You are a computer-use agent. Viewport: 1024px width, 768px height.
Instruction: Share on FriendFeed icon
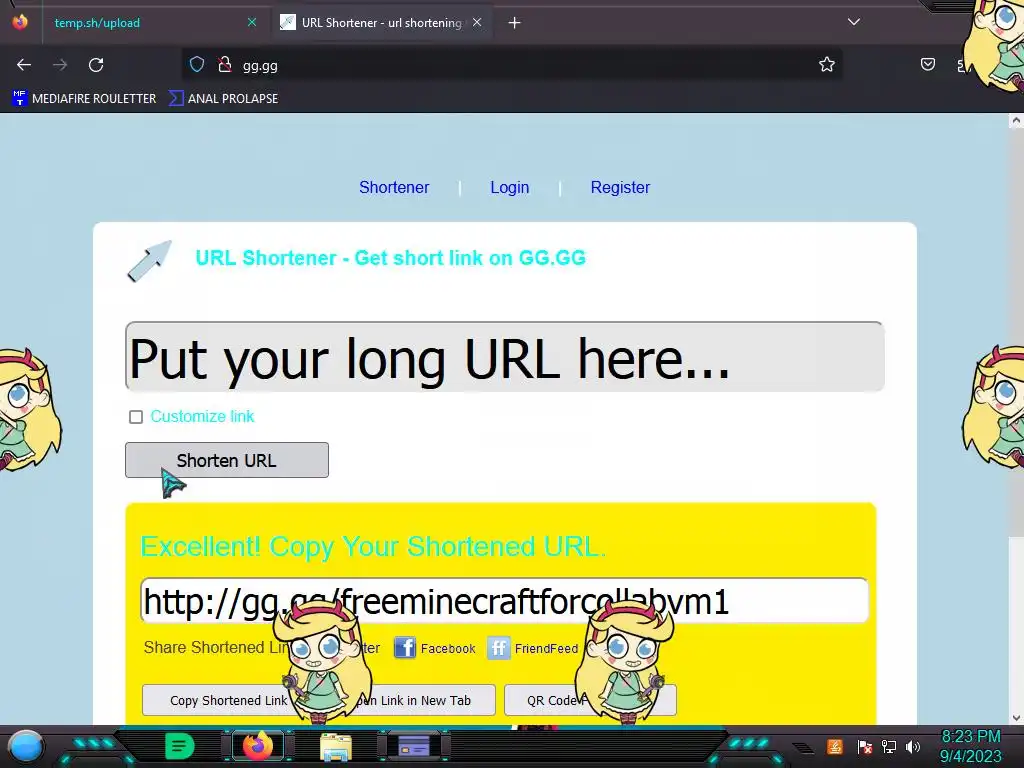click(498, 648)
